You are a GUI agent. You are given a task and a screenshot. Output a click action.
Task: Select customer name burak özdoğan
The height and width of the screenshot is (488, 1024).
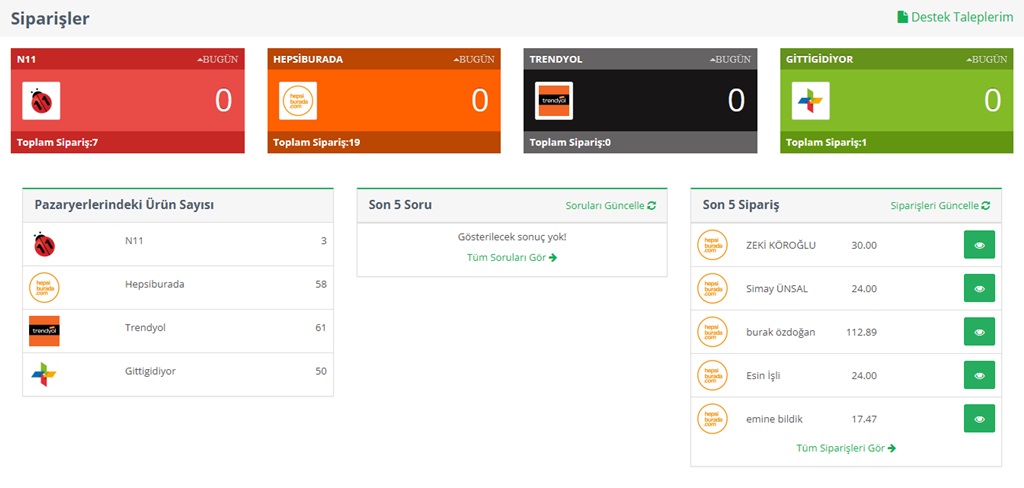780,332
